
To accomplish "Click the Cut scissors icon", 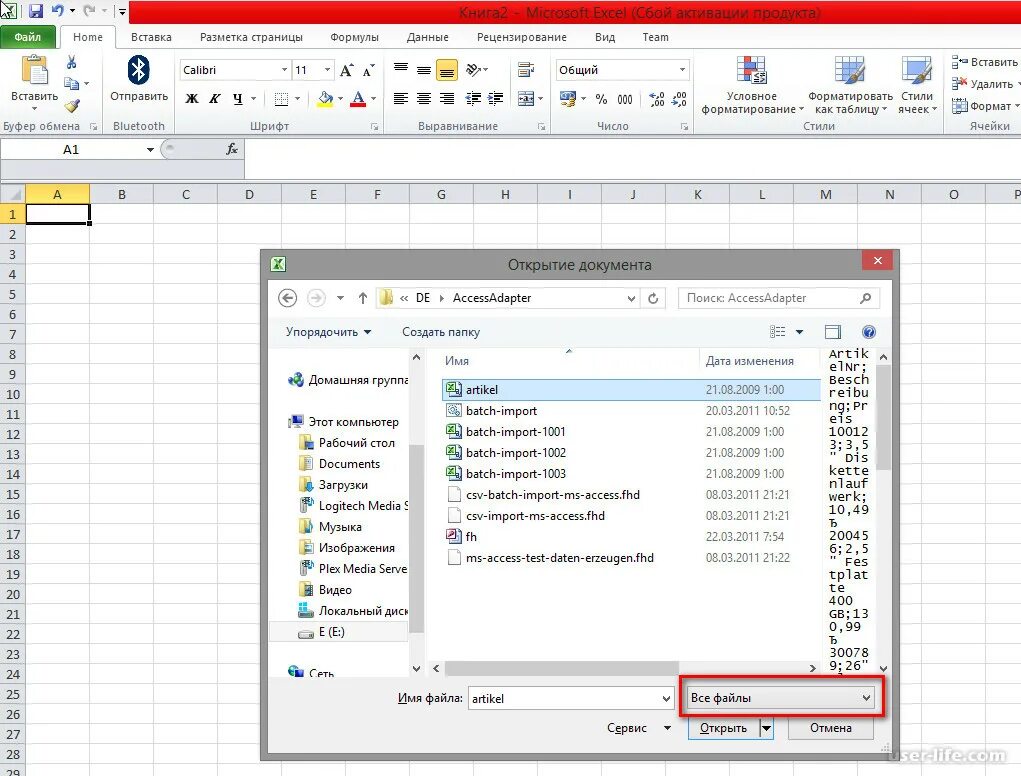I will click(x=72, y=62).
